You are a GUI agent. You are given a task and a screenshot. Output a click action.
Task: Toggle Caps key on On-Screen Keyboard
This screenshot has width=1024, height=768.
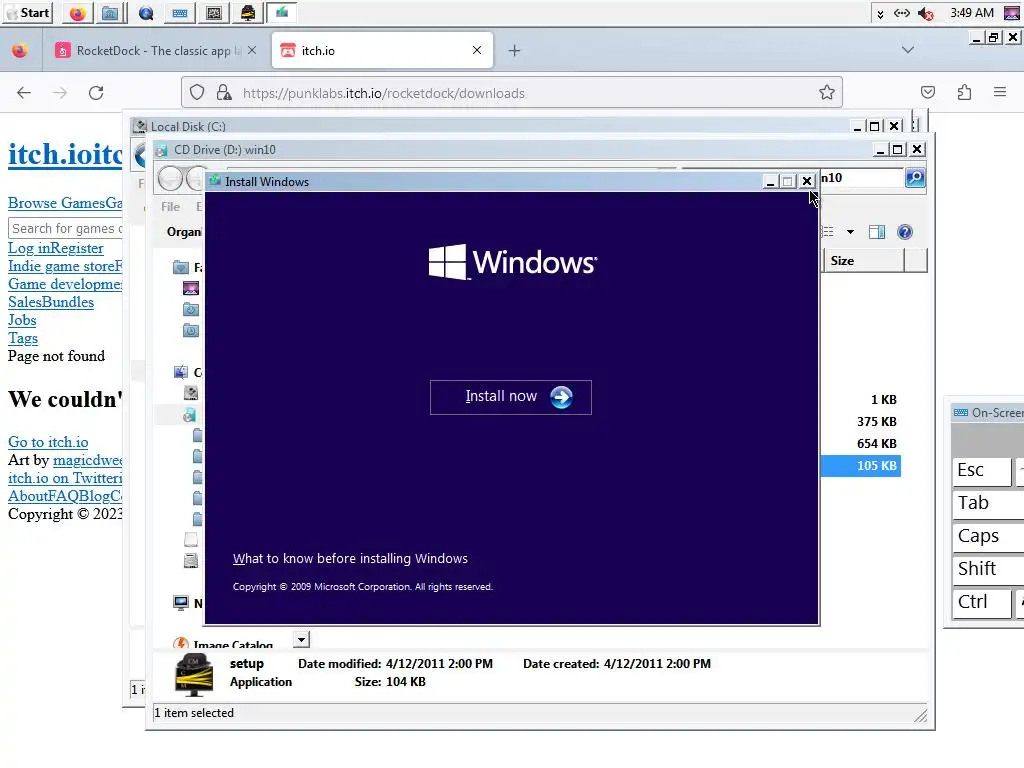(x=988, y=536)
